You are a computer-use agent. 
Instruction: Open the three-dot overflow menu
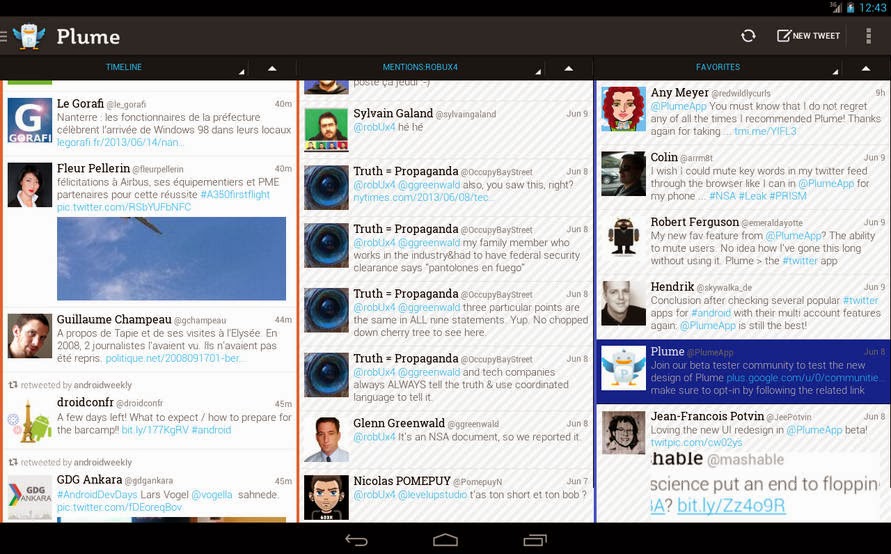coord(868,36)
